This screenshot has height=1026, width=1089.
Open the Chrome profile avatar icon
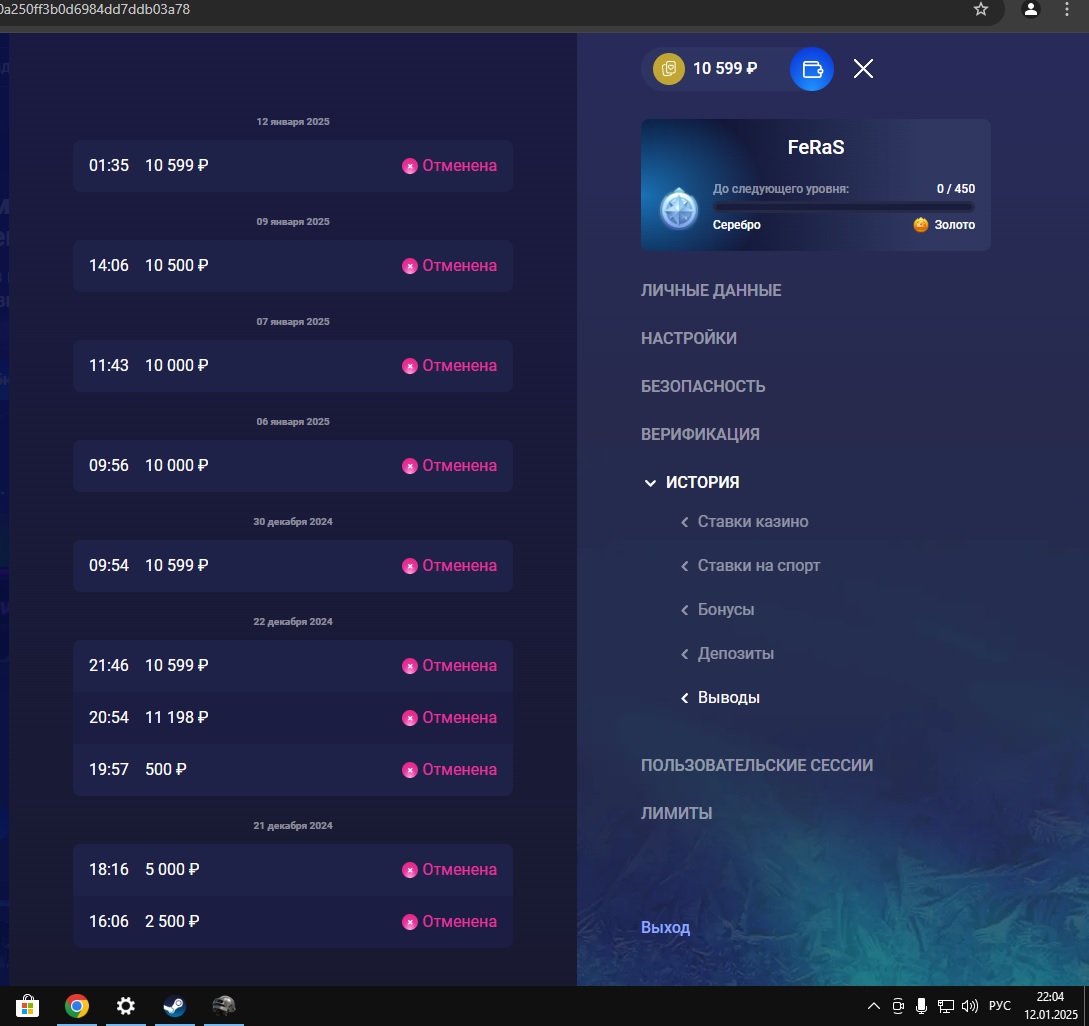[1031, 9]
